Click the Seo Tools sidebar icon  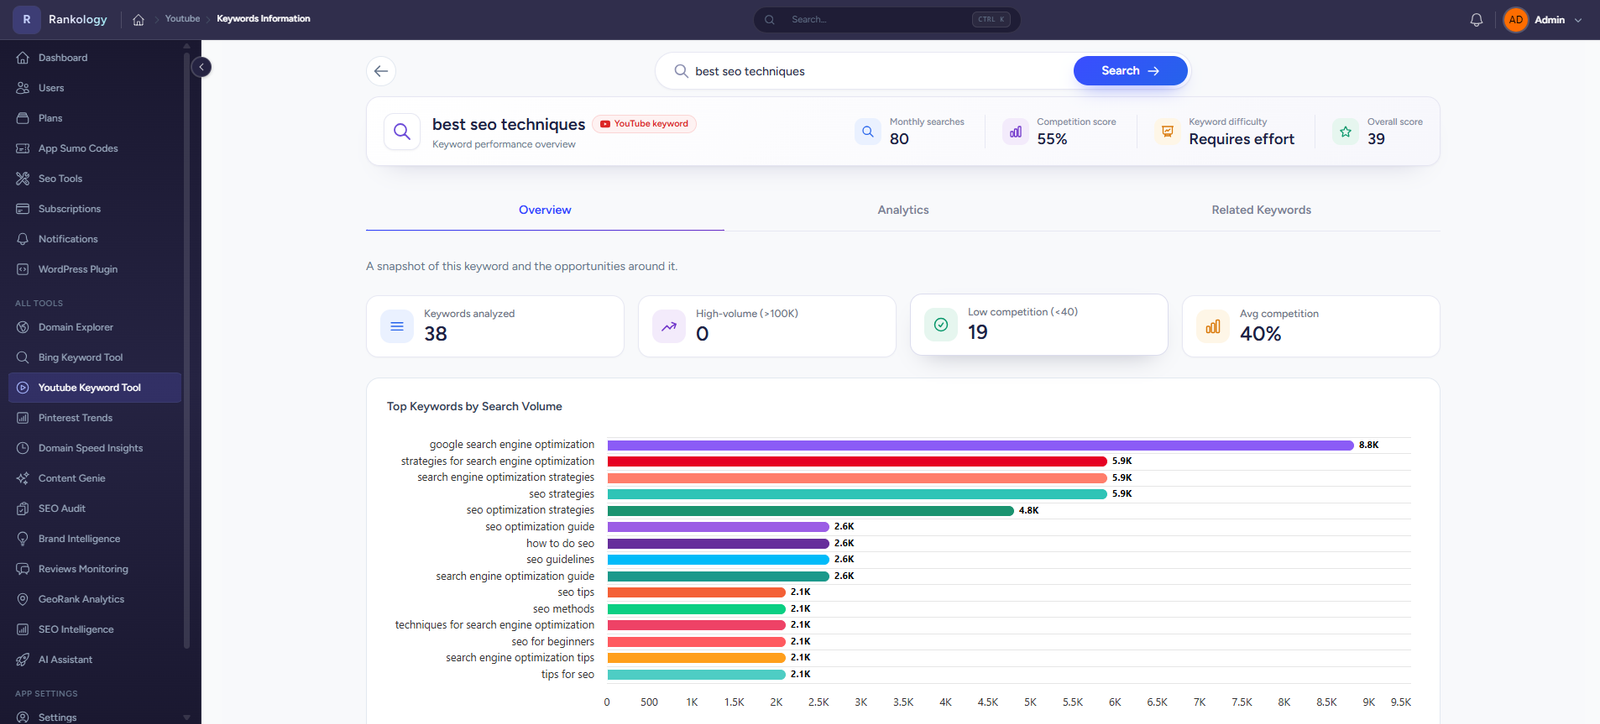pos(22,178)
